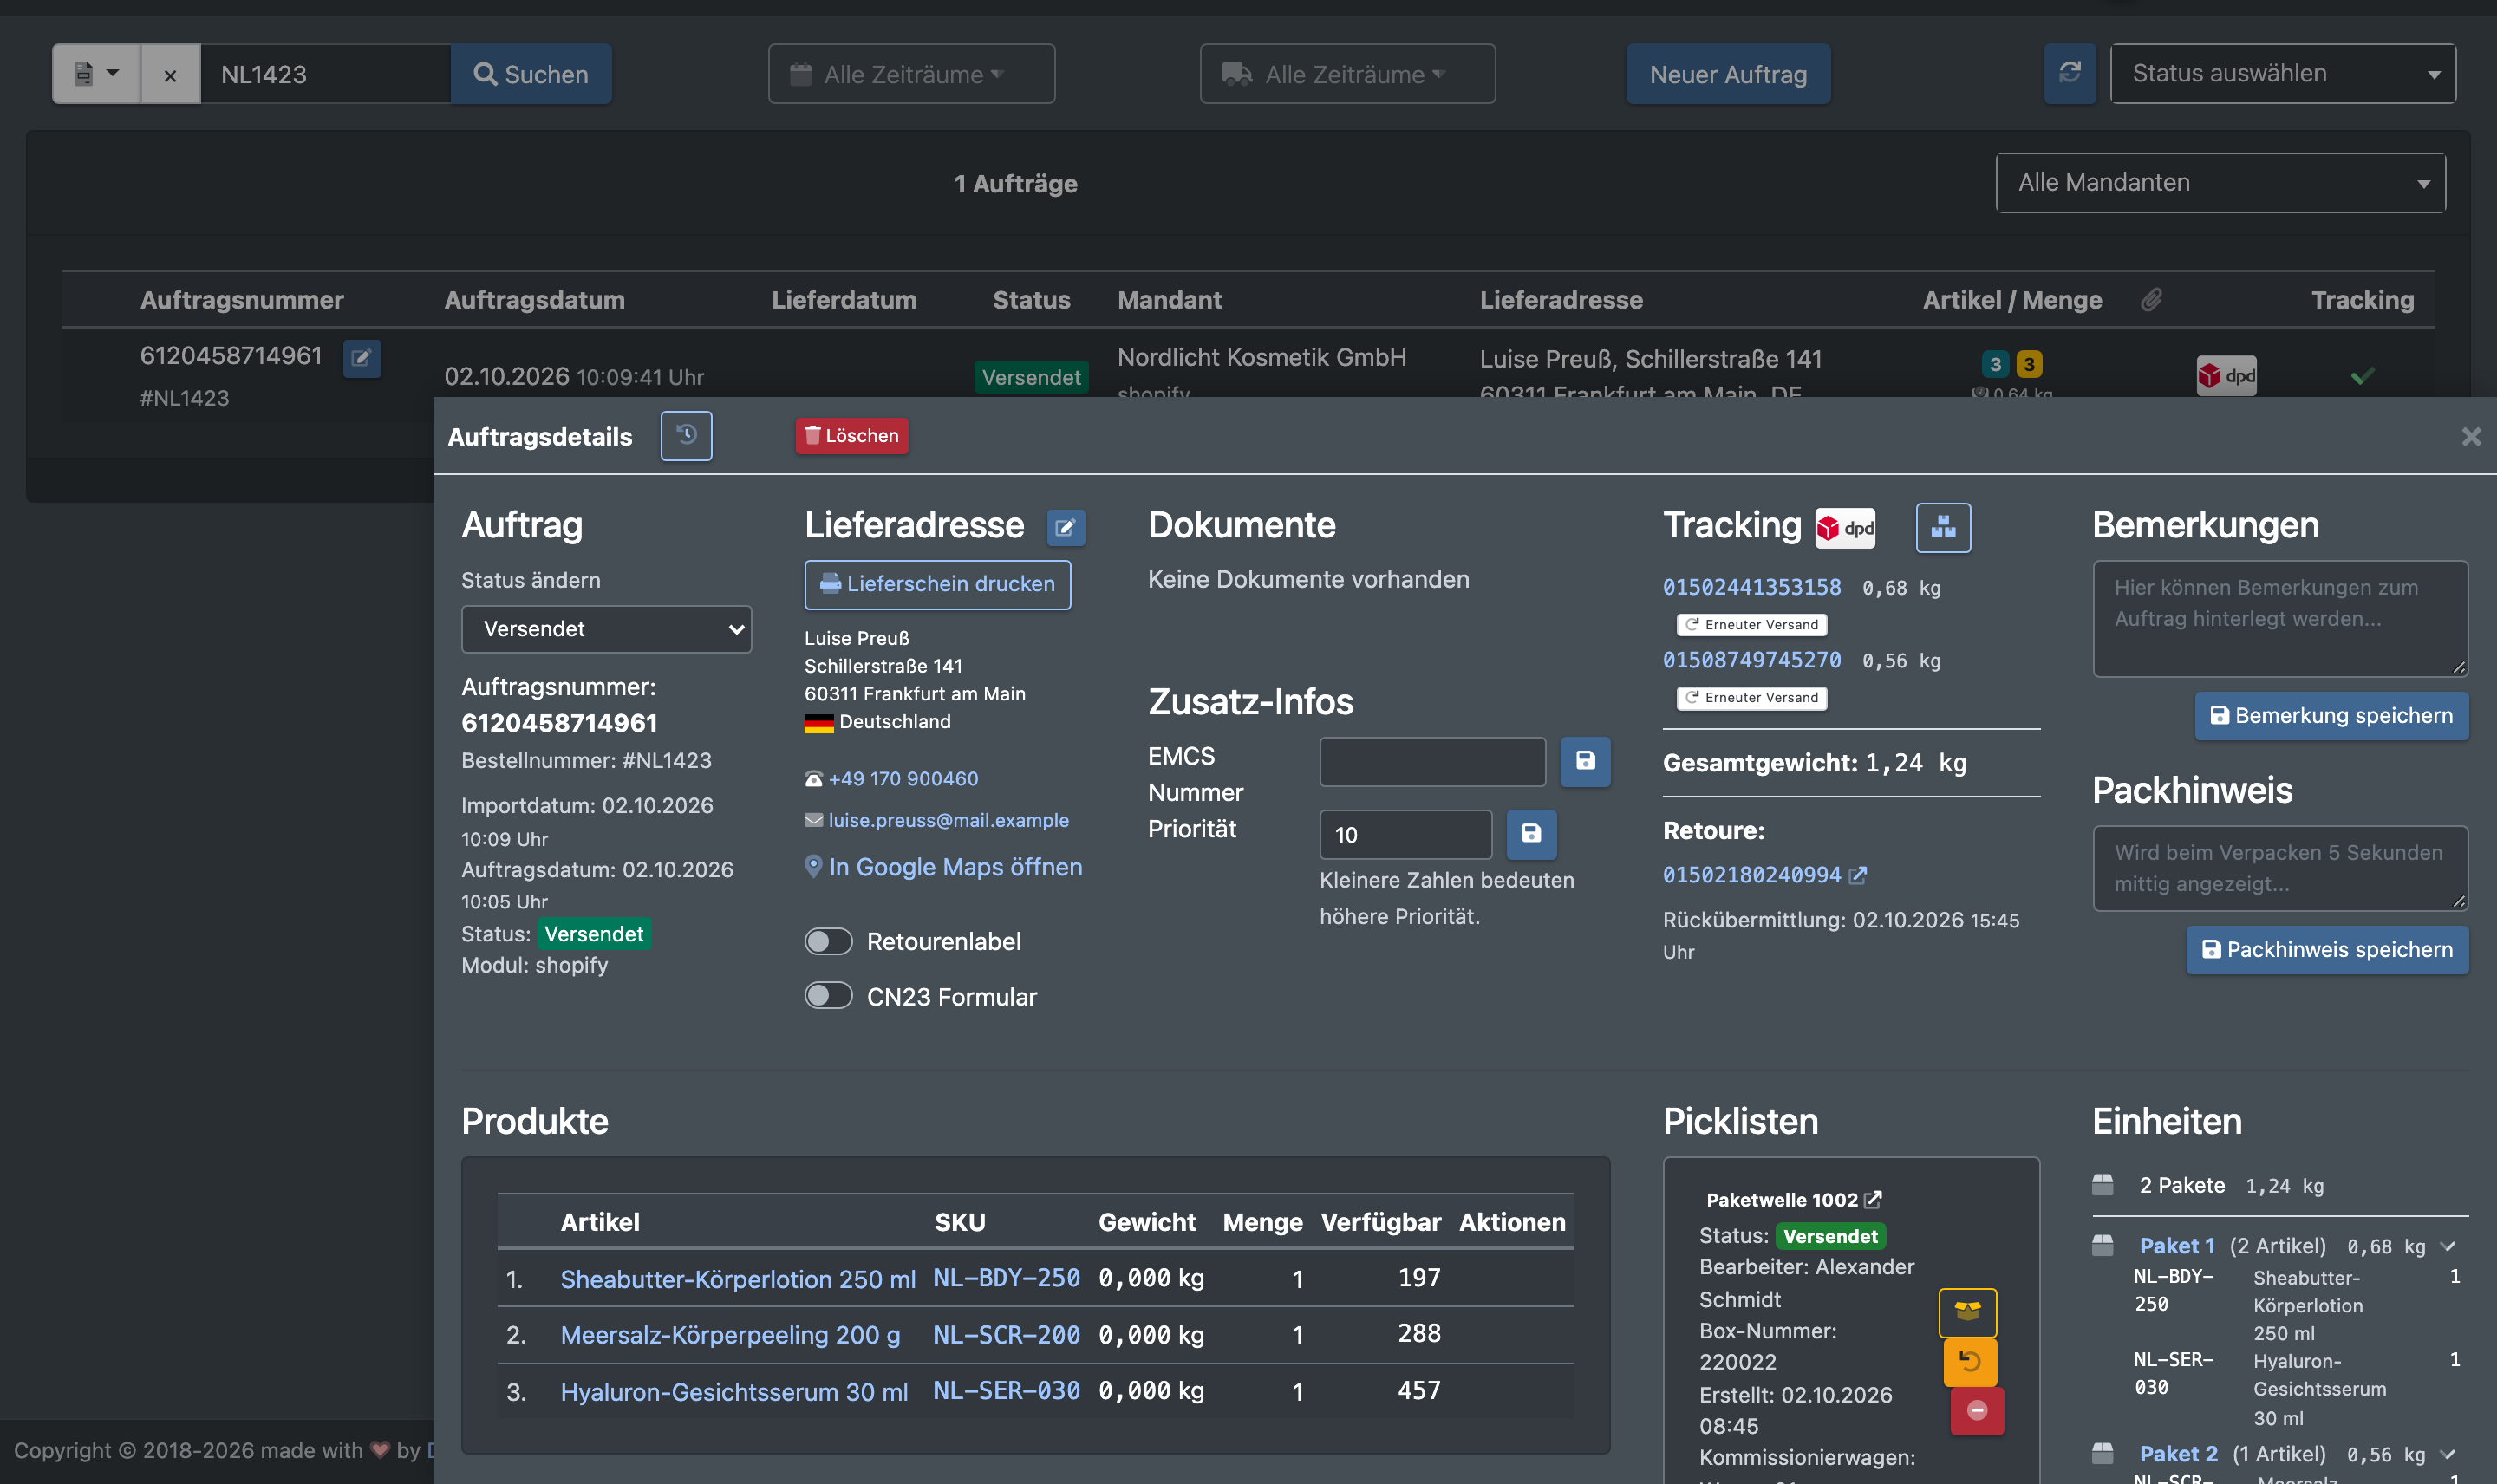Click the Suchen button
2497x1484 pixels.
(x=531, y=74)
